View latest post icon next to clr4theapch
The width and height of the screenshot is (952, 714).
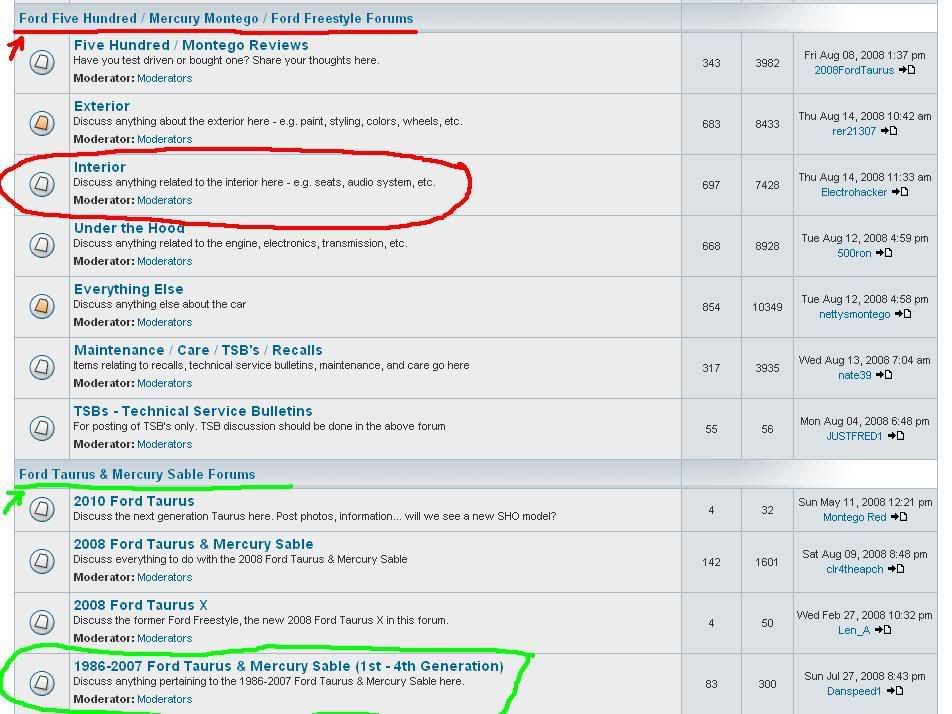(896, 569)
